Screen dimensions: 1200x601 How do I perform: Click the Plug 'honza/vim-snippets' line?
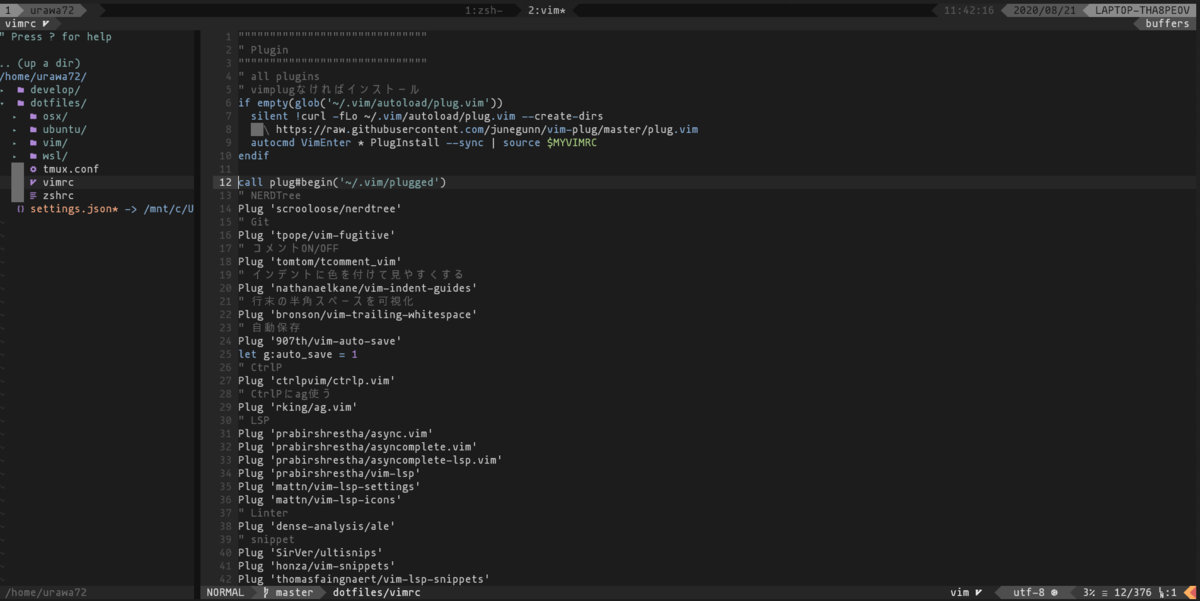tap(316, 566)
